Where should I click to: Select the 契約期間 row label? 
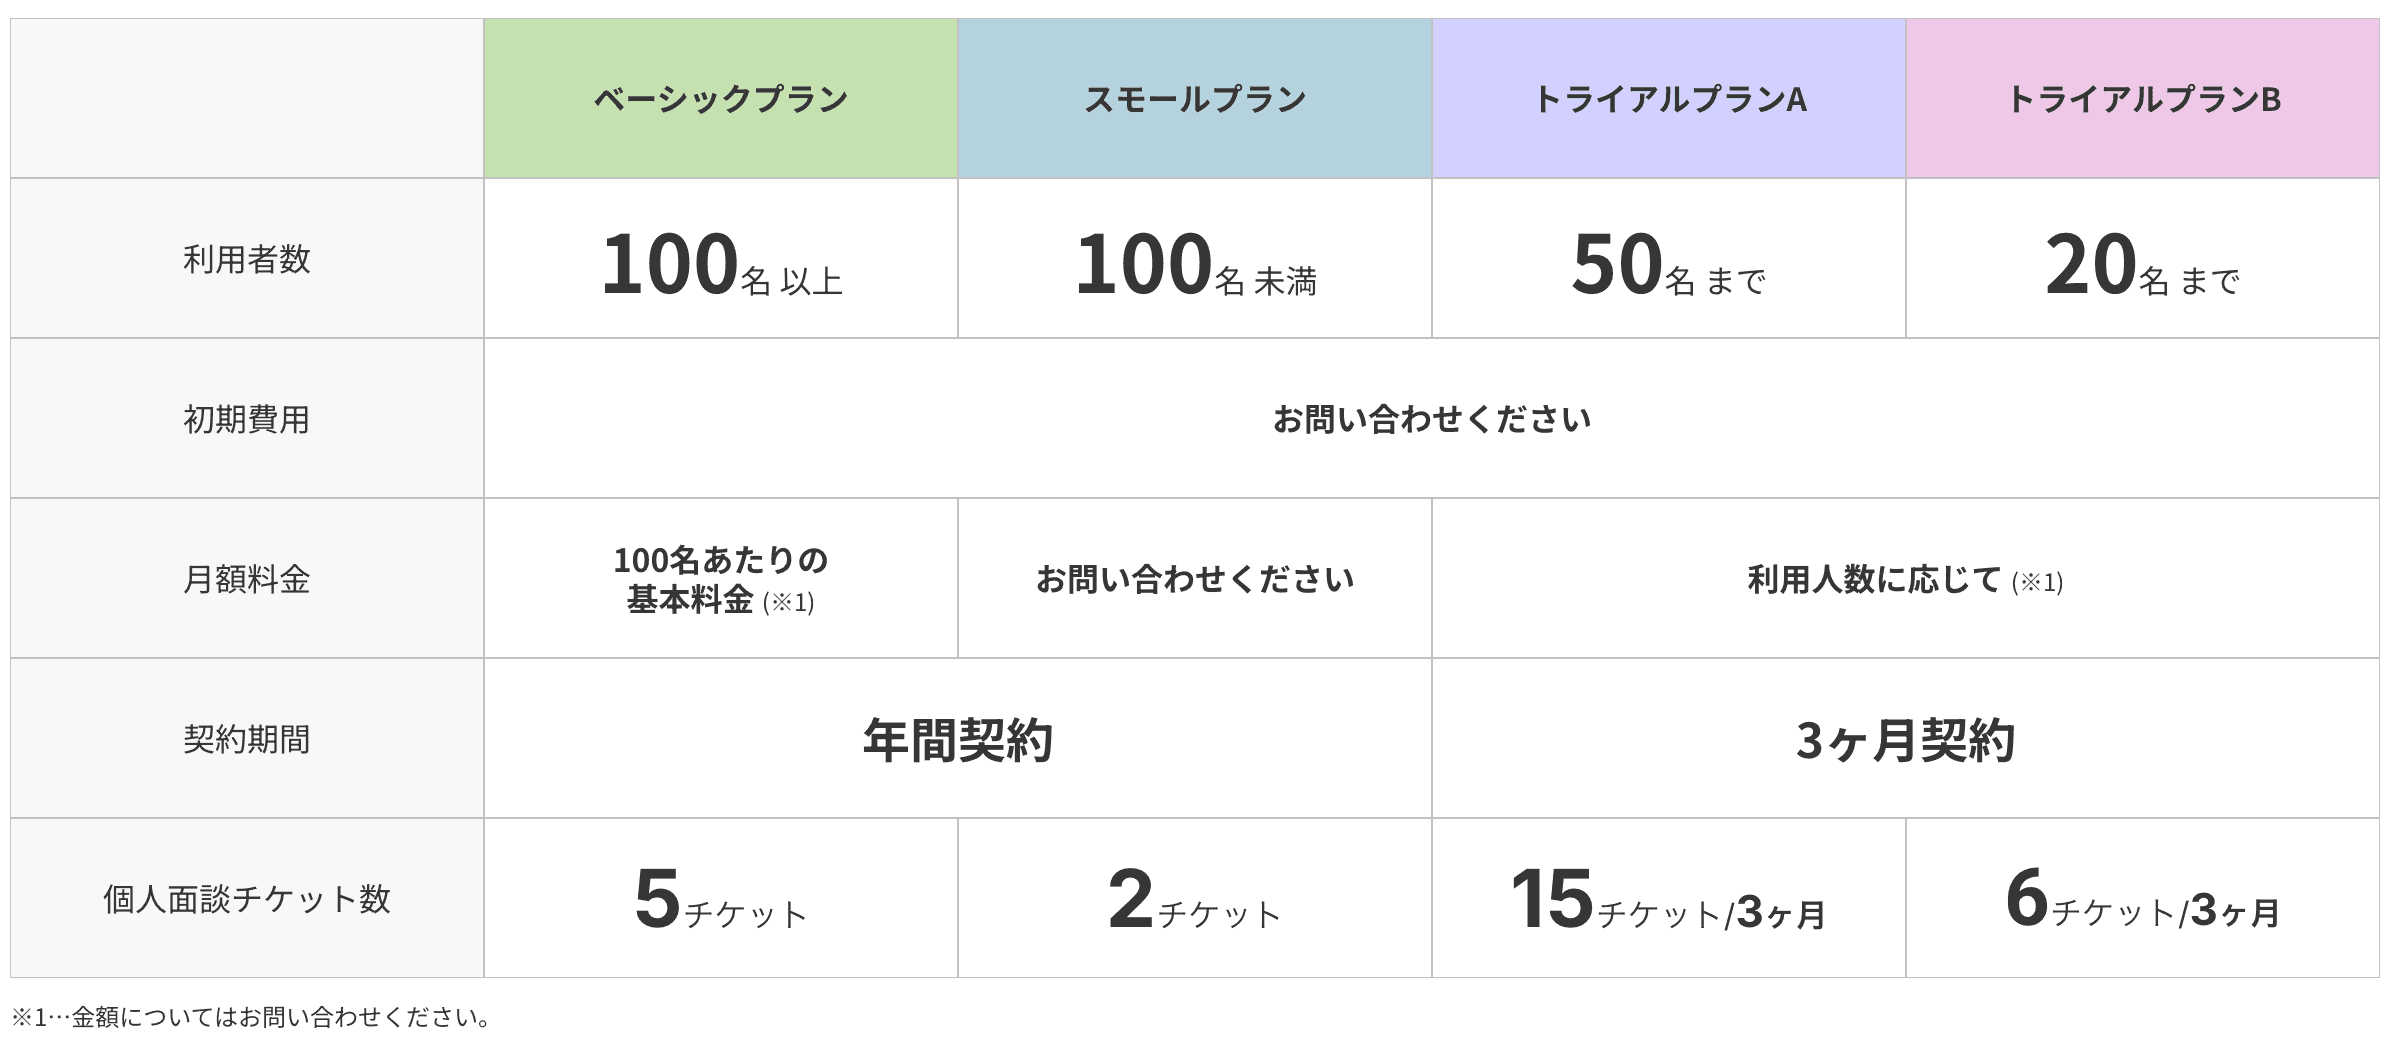pyautogui.click(x=247, y=738)
